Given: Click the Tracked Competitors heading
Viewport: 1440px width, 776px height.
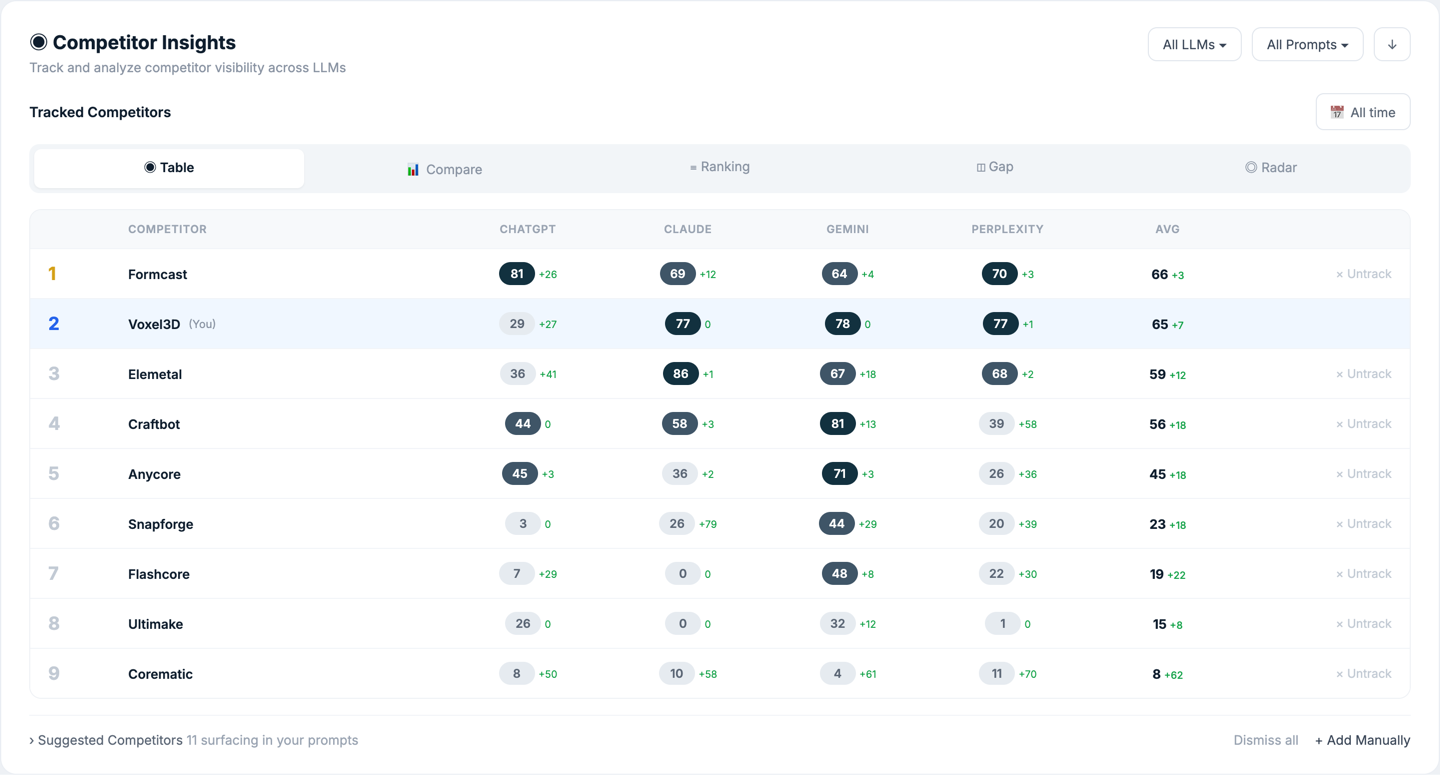Looking at the screenshot, I should coord(100,112).
